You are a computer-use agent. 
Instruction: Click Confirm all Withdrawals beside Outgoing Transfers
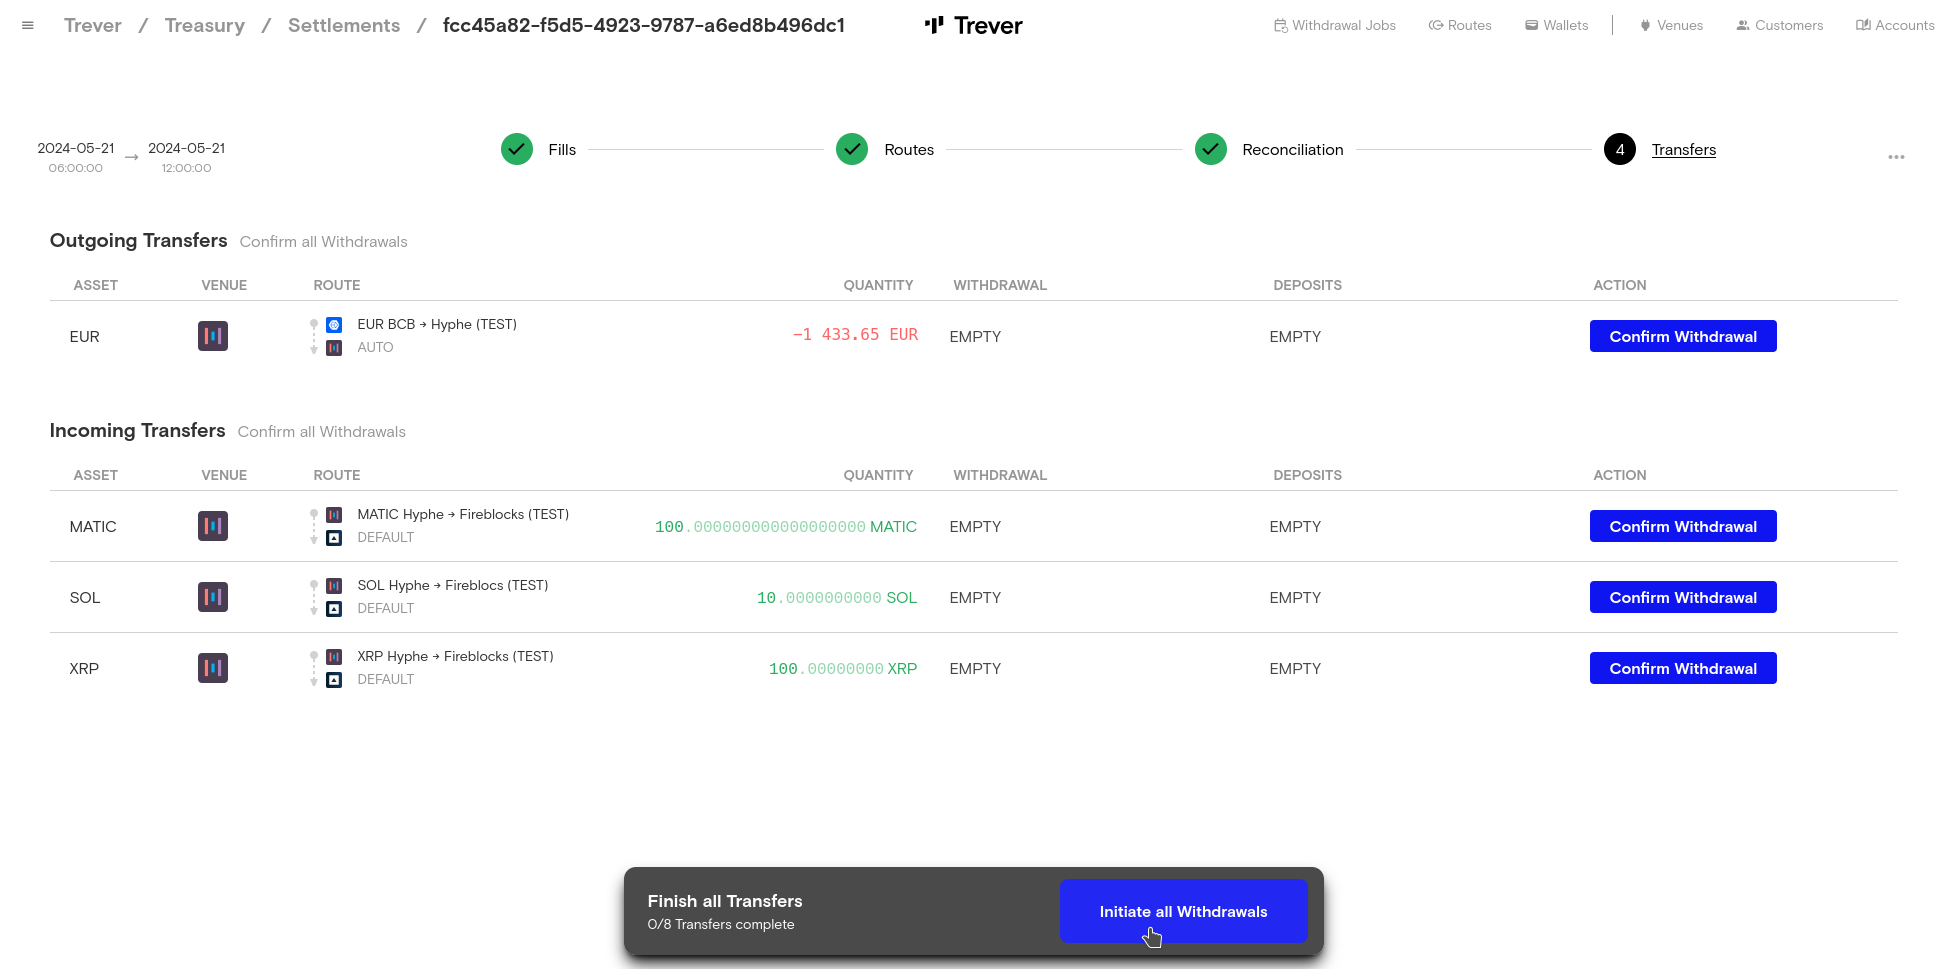[324, 242]
